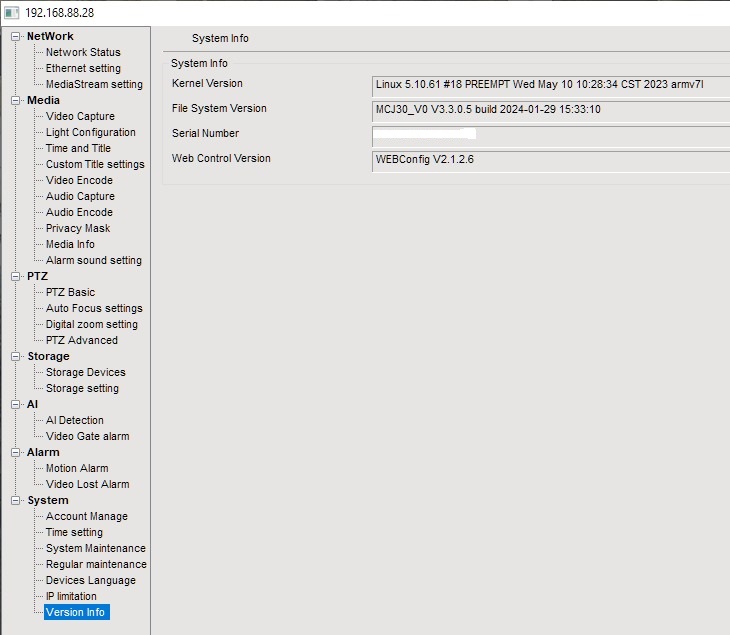Collapse the Storage tree group

pos(16,356)
